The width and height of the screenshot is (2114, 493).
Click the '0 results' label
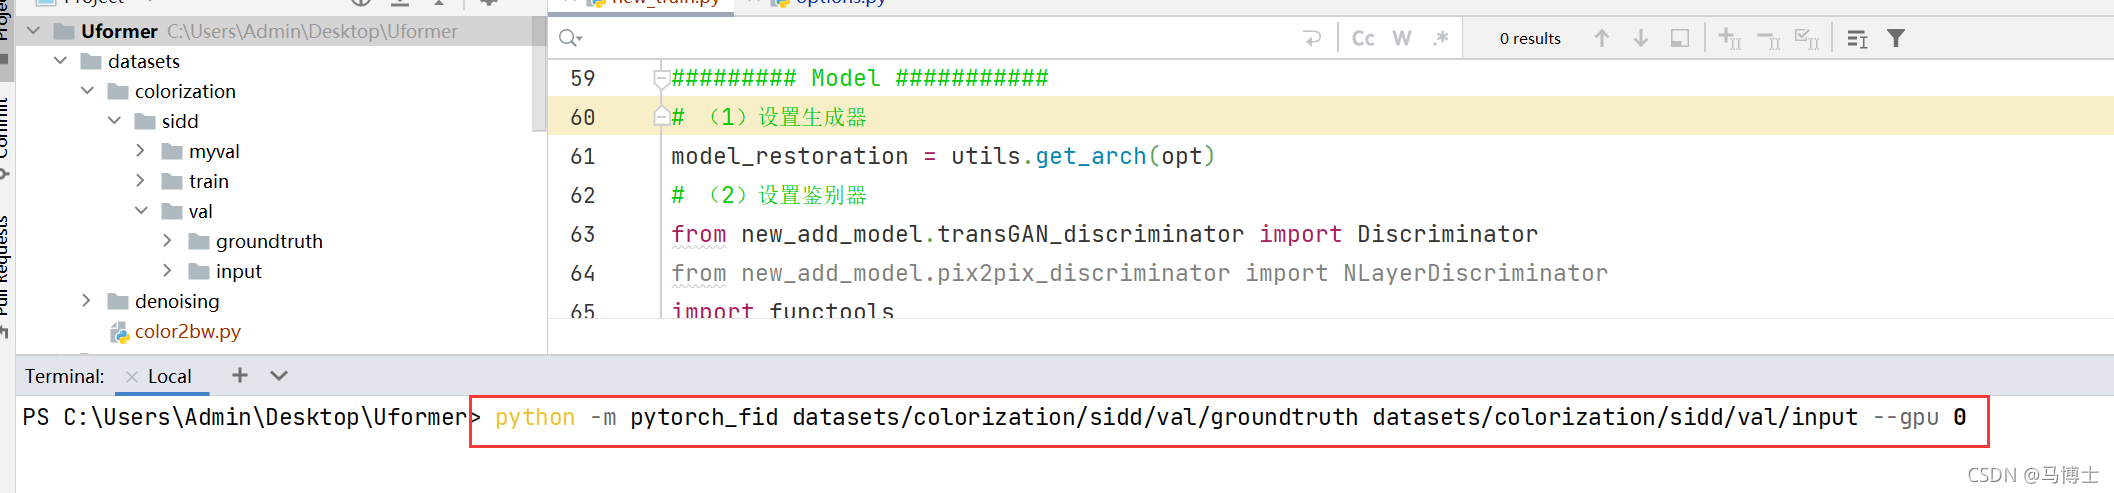[x=1530, y=38]
